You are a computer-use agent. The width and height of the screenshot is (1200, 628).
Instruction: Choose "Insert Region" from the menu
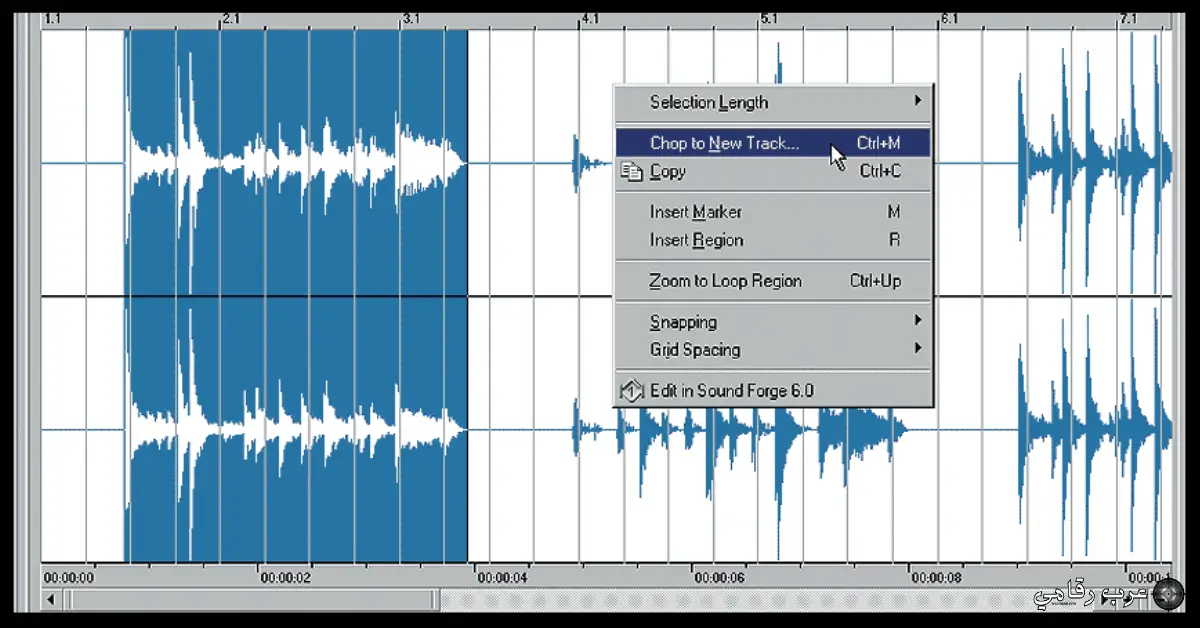[x=693, y=240]
